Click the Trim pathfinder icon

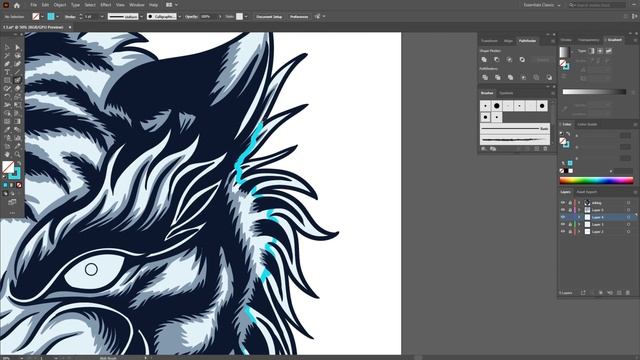[x=498, y=77]
